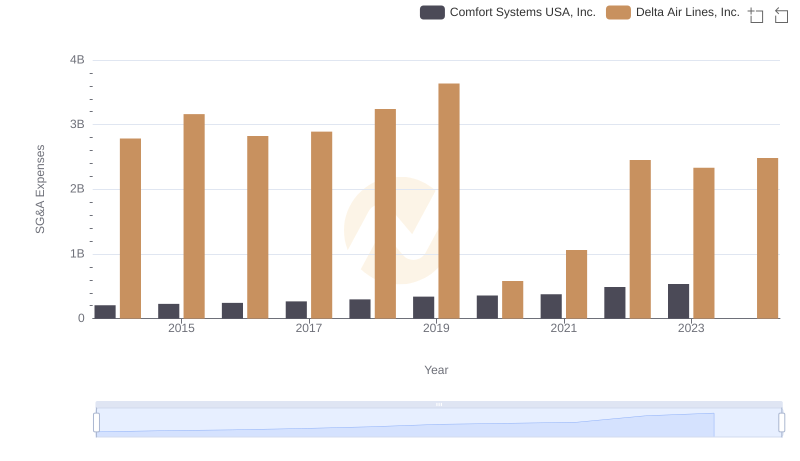Screen dimensions: 800x461
Task: Click the SG&A Expenses axis title
Action: point(40,189)
